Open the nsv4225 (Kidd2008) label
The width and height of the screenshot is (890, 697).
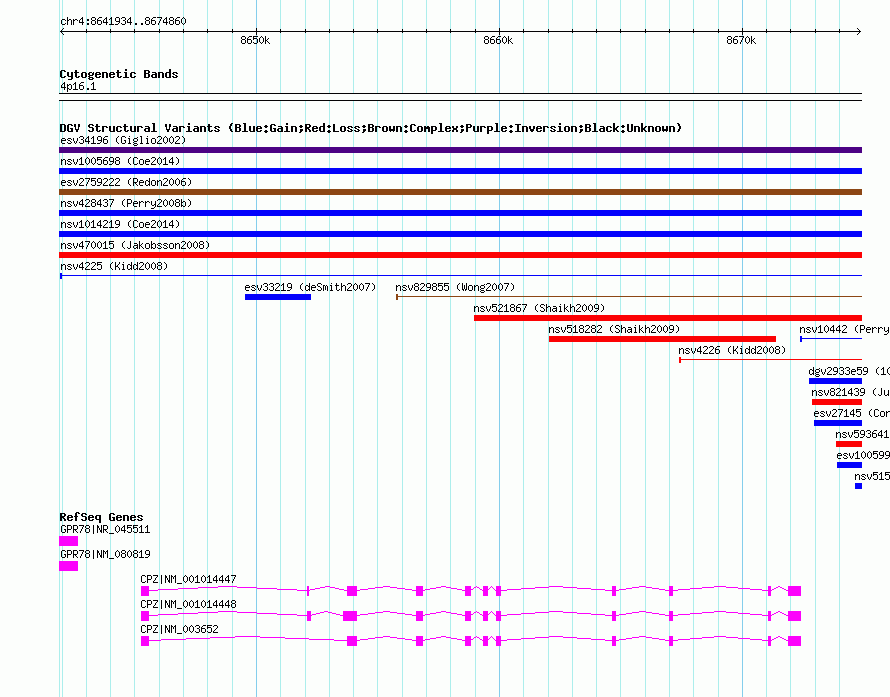114,266
